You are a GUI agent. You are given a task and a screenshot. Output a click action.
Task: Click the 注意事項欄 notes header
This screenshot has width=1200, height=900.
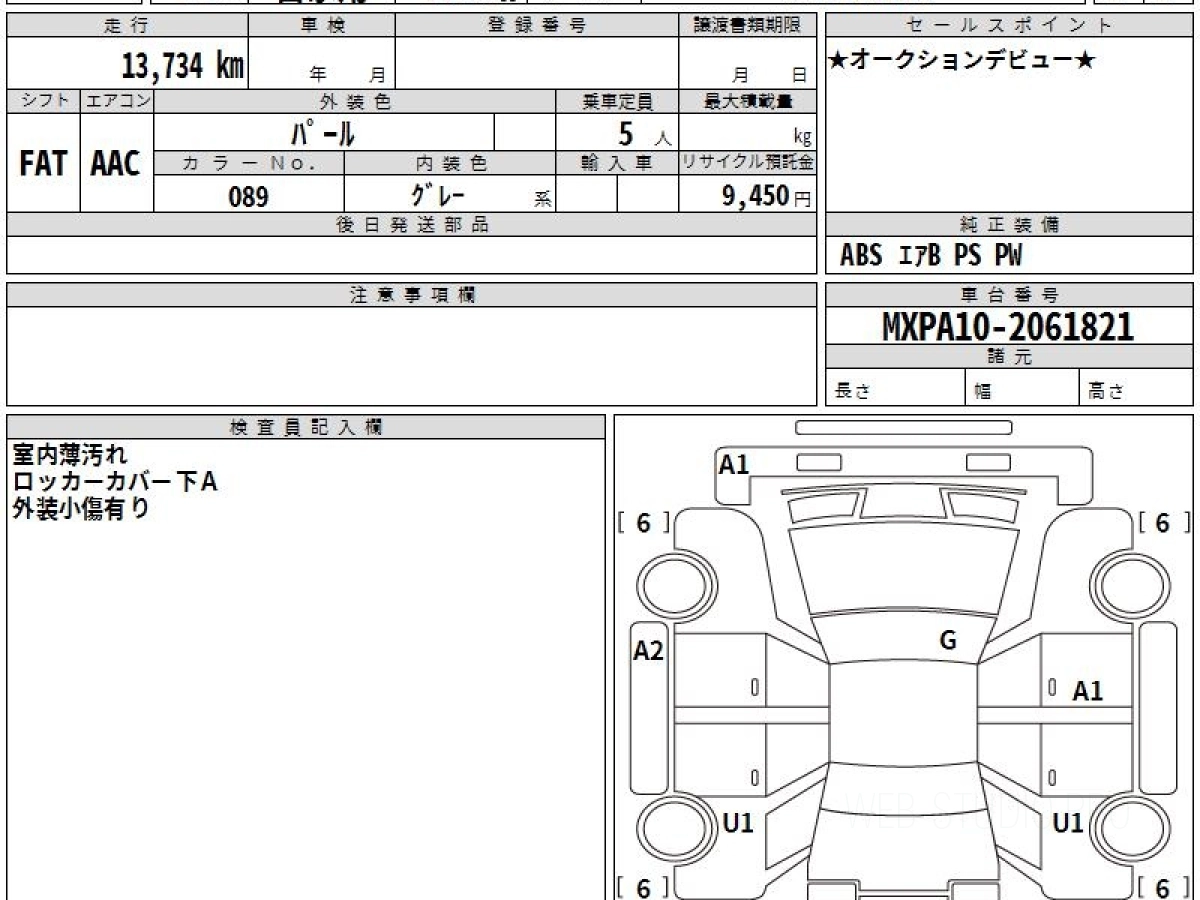pos(412,295)
